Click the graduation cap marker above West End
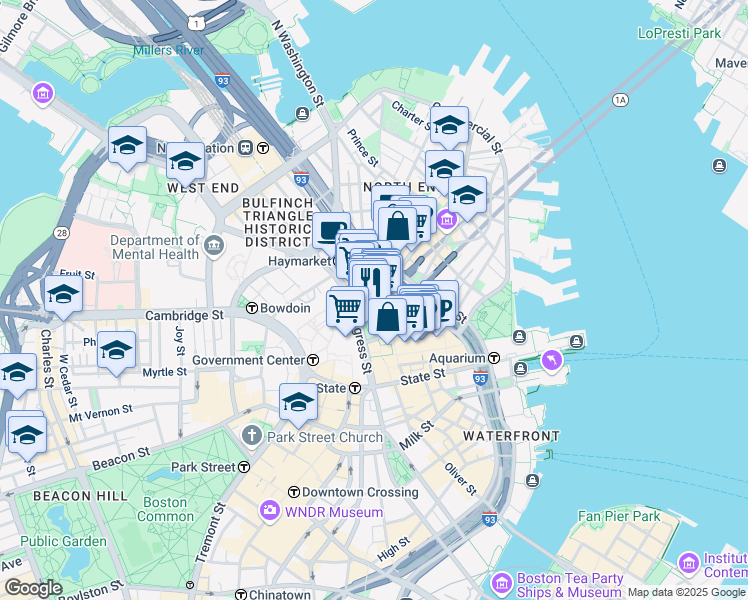The width and height of the screenshot is (748, 600). (x=186, y=161)
